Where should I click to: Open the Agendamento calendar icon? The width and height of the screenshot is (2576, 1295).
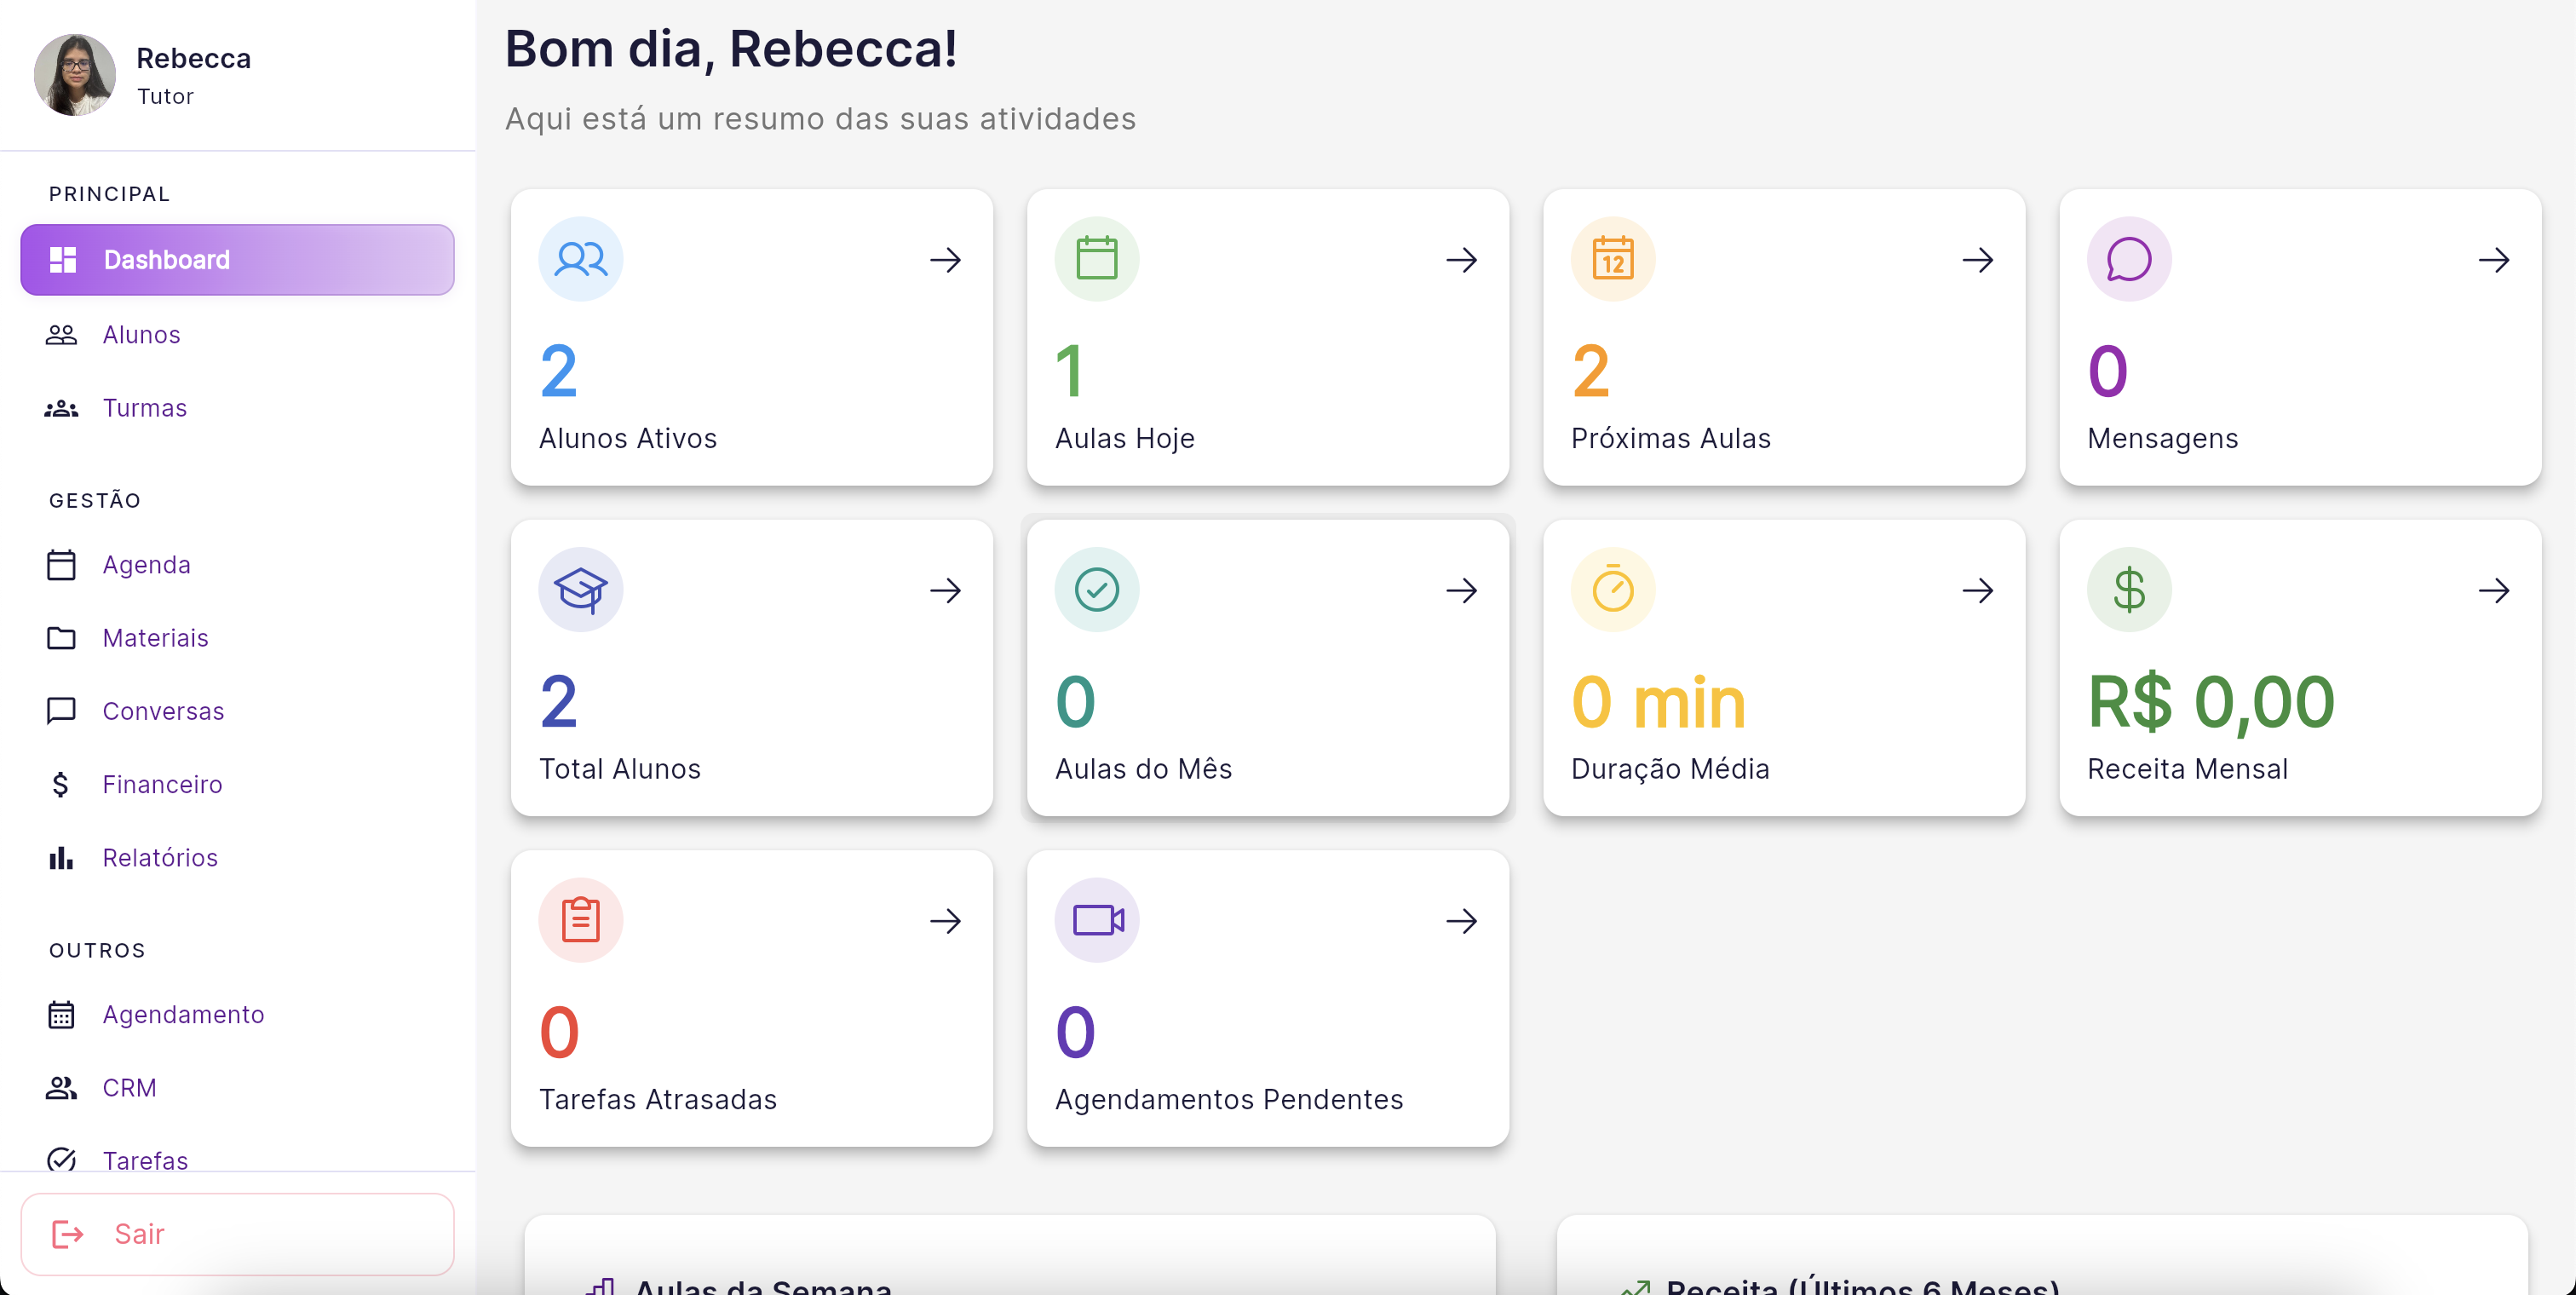coord(62,1014)
